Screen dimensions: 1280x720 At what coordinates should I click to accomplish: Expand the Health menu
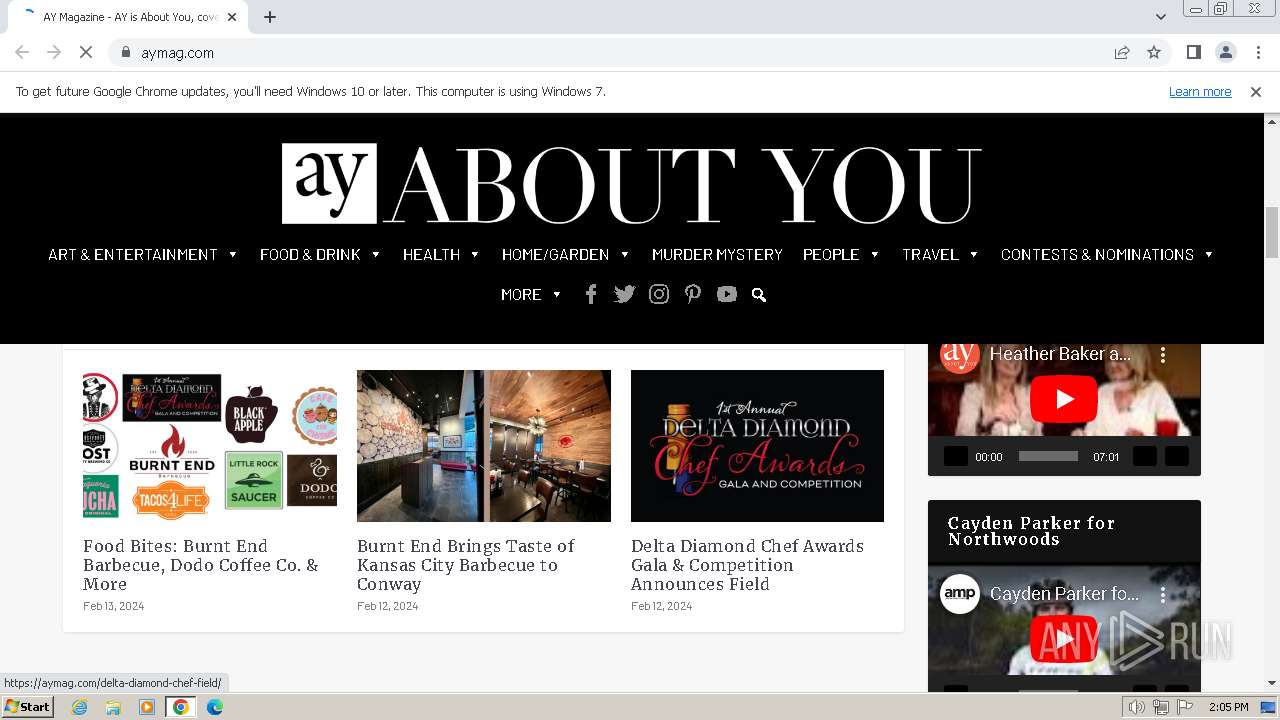(x=441, y=254)
